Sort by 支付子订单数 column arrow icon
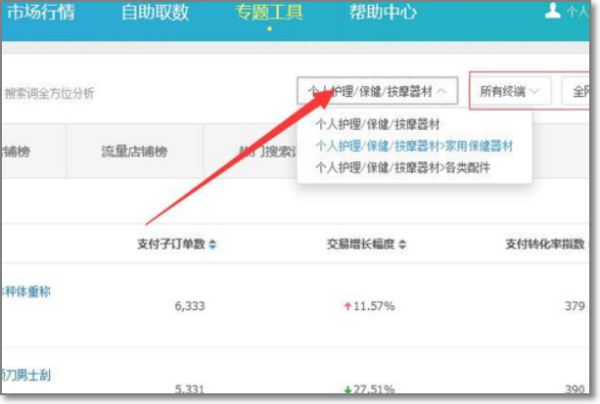 coord(212,244)
